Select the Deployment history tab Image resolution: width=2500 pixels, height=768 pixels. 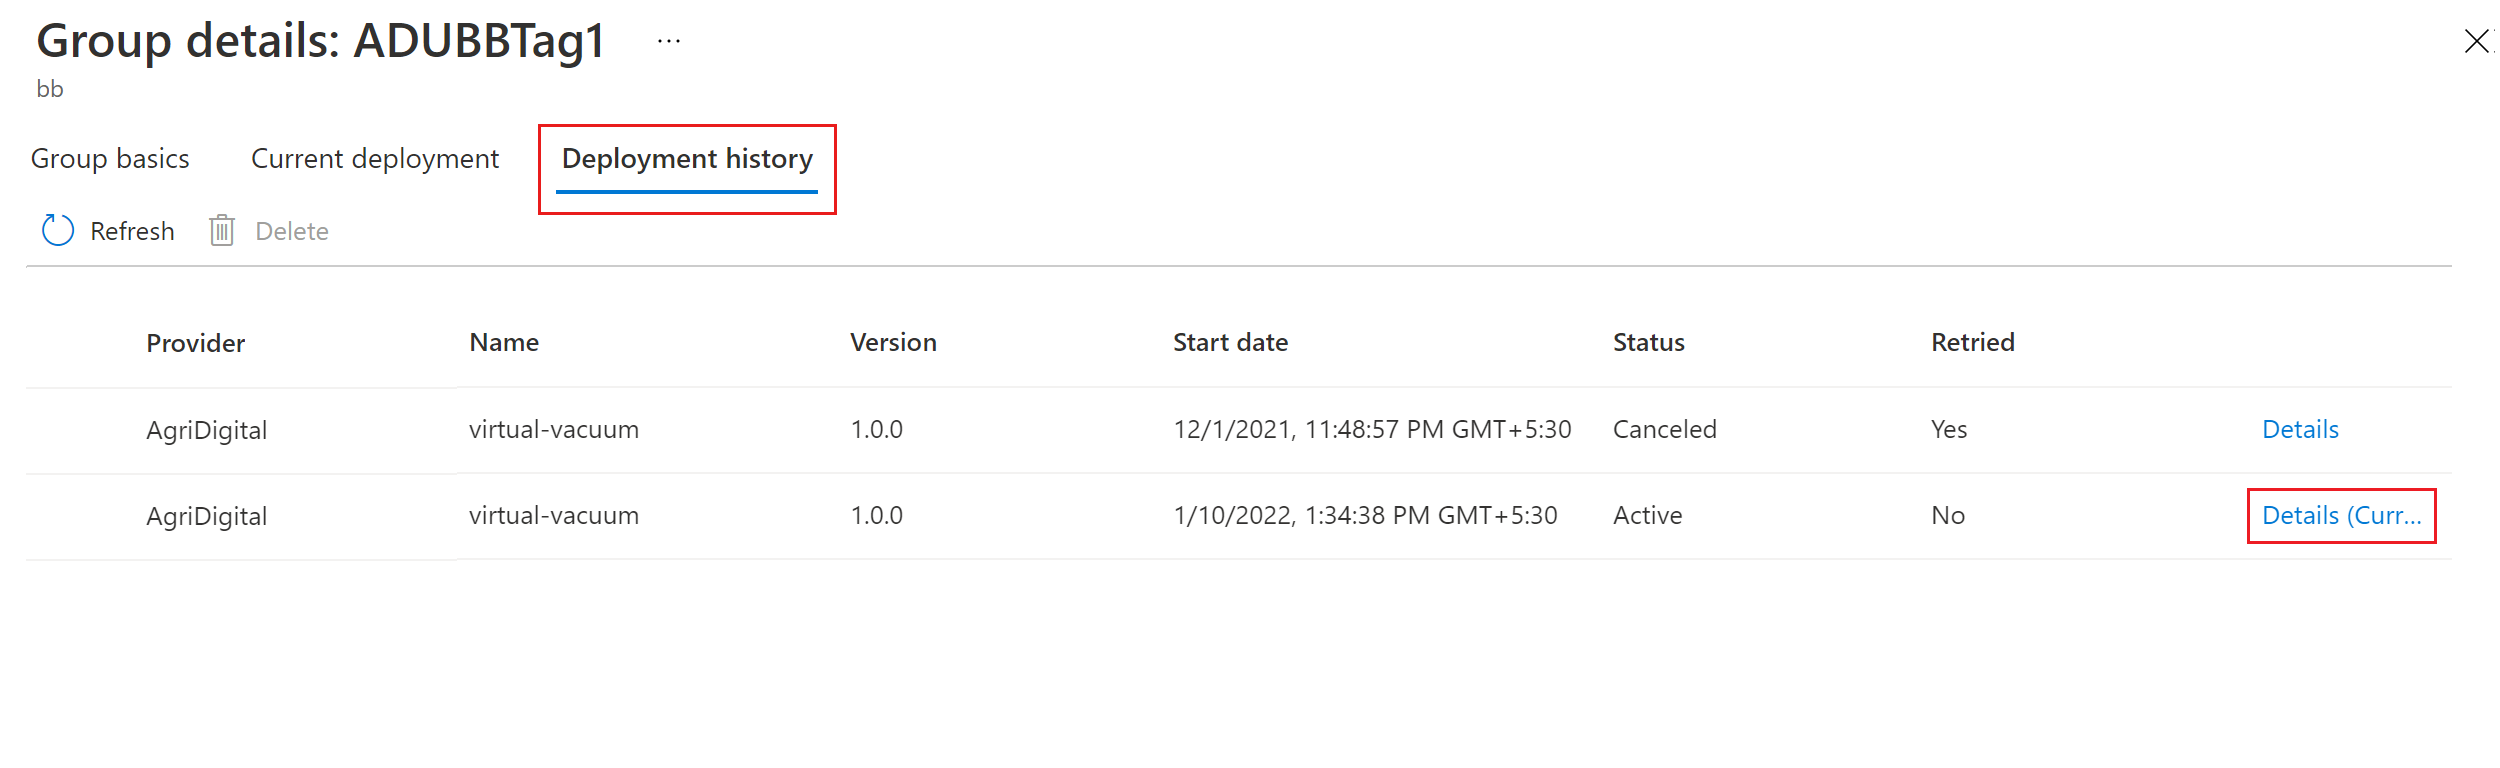click(x=687, y=158)
